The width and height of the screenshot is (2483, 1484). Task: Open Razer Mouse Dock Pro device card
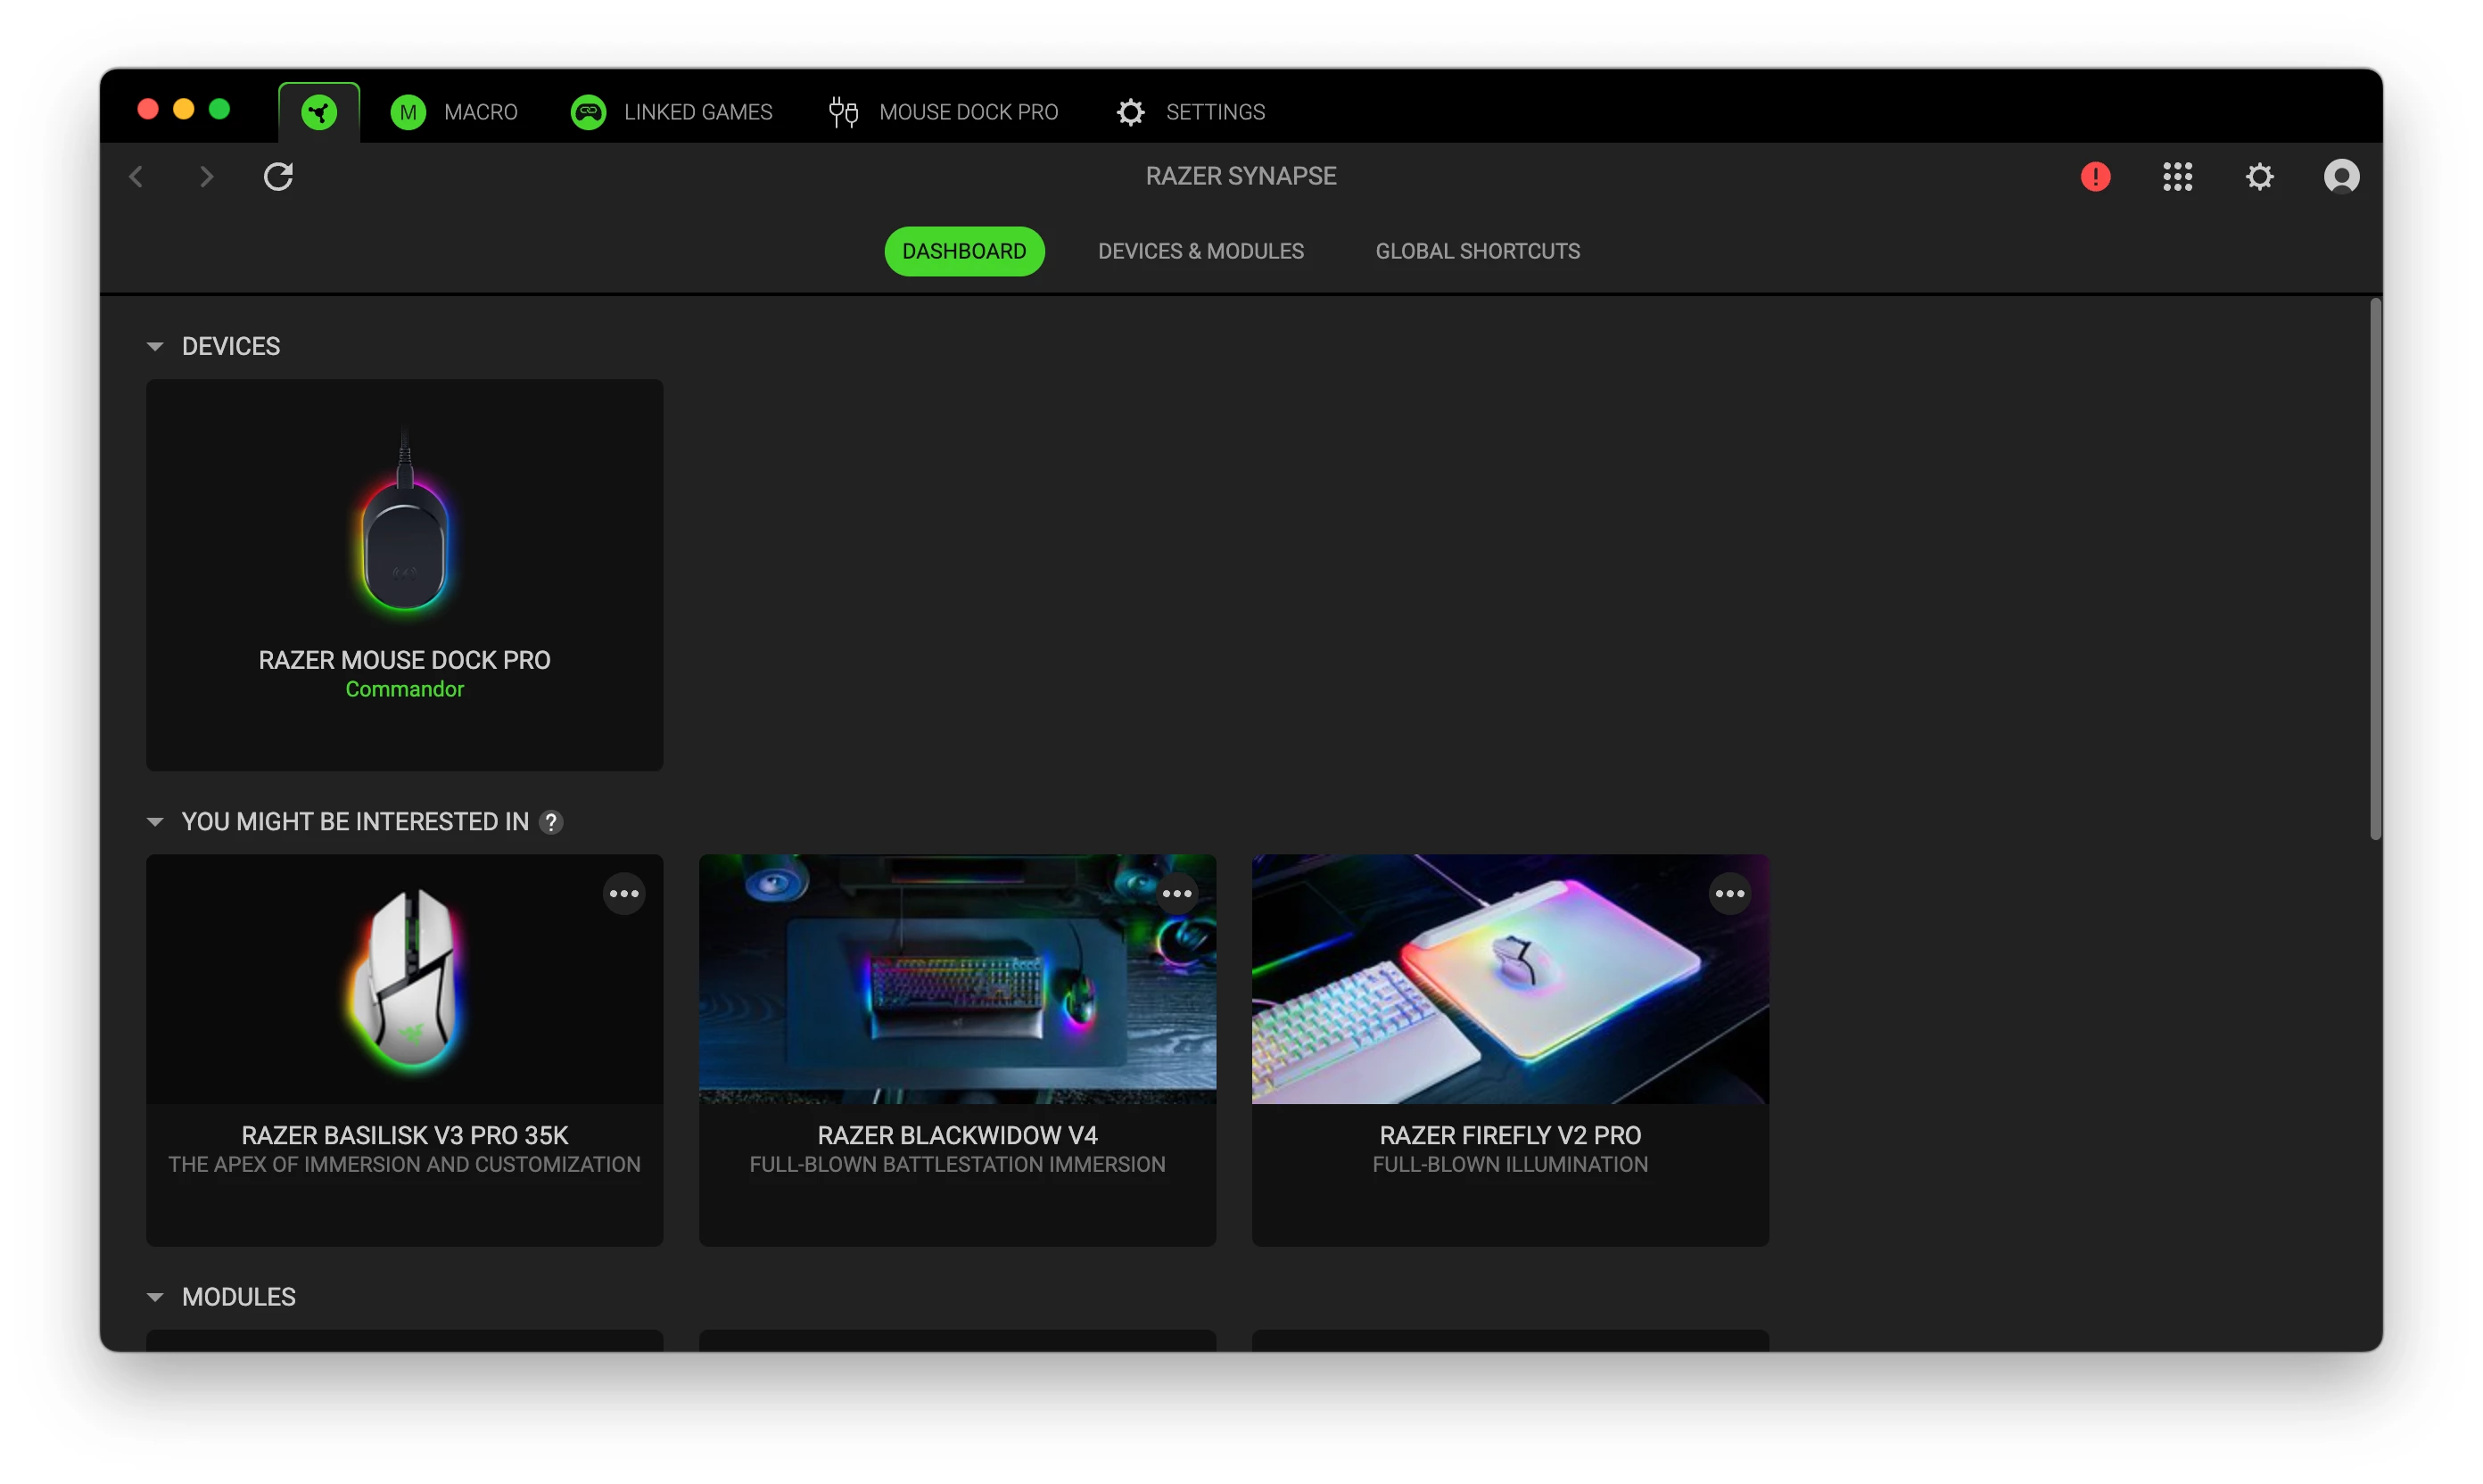point(404,574)
